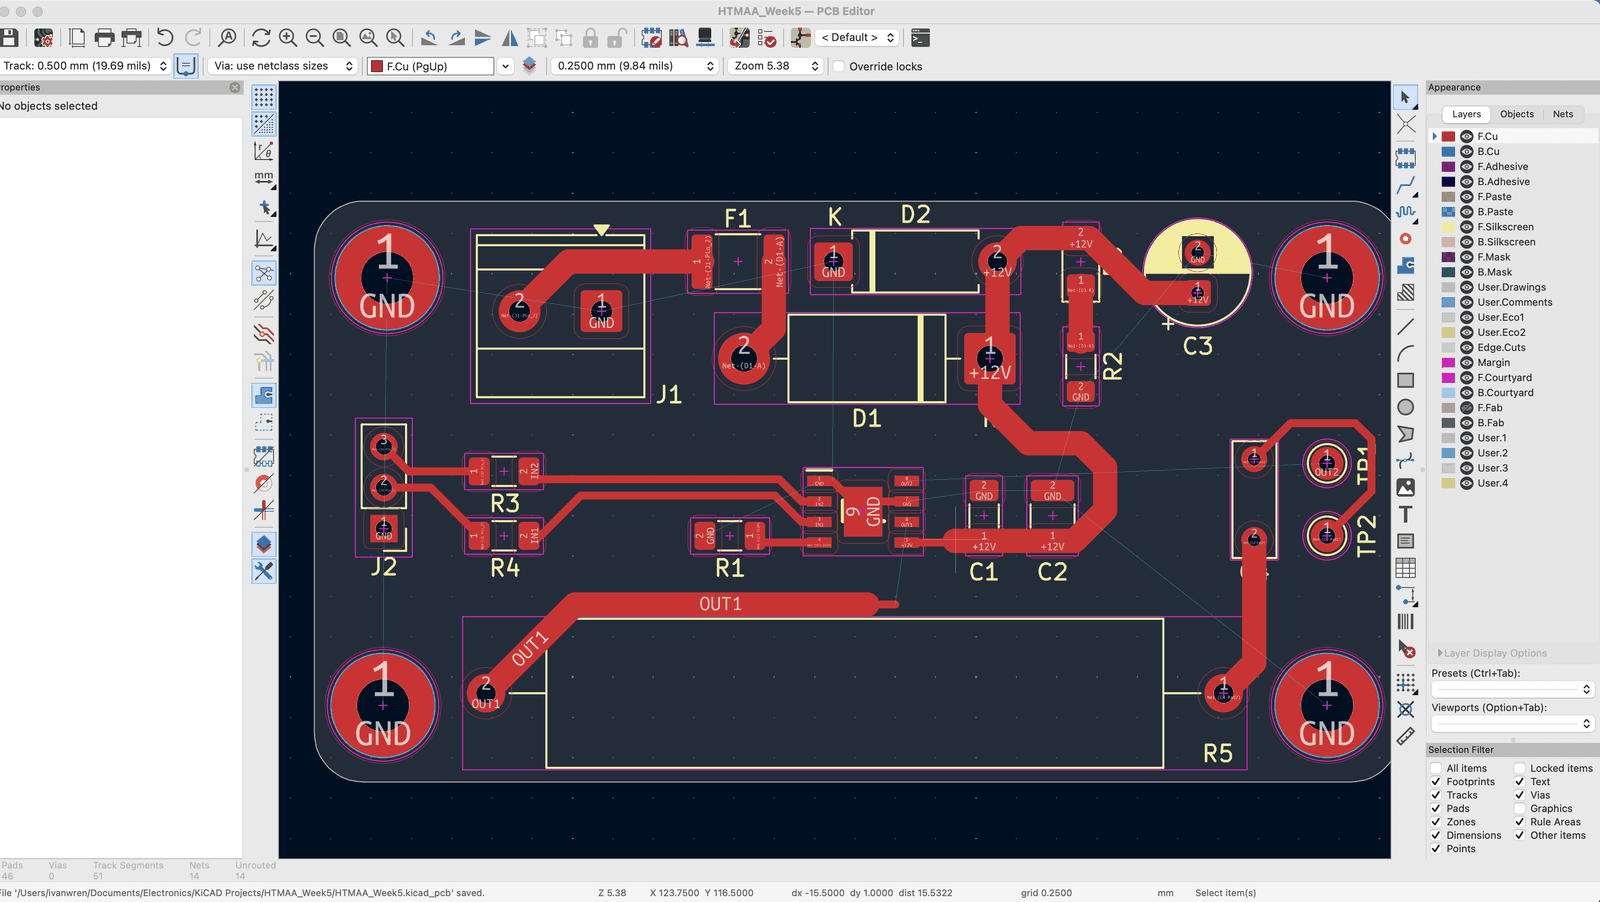Image resolution: width=1600 pixels, height=902 pixels.
Task: Click the Edge.Cuts color swatch
Action: click(x=1448, y=348)
